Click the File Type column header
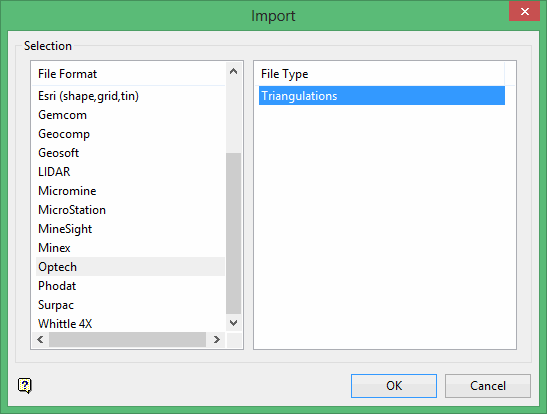 point(380,74)
